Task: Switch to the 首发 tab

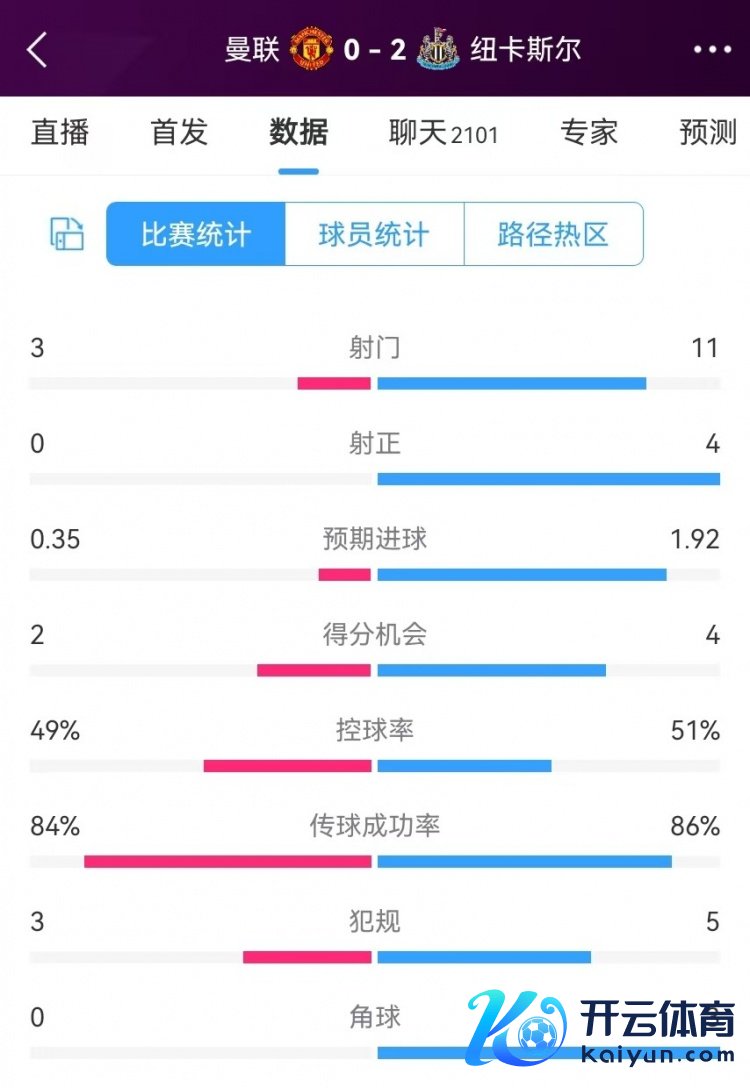Action: [179, 132]
